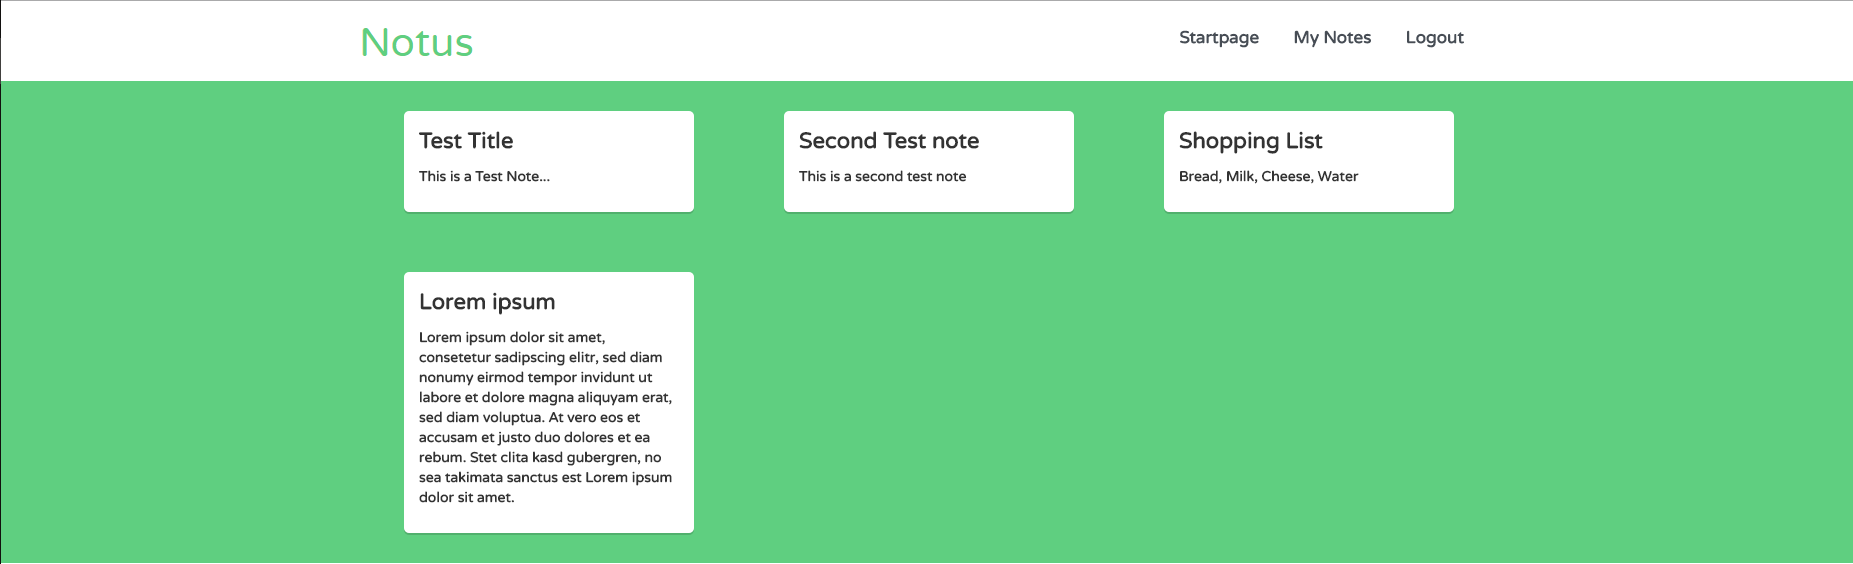Click the green background beside Second Test note
This screenshot has height=564, width=1853.
[1119, 161]
